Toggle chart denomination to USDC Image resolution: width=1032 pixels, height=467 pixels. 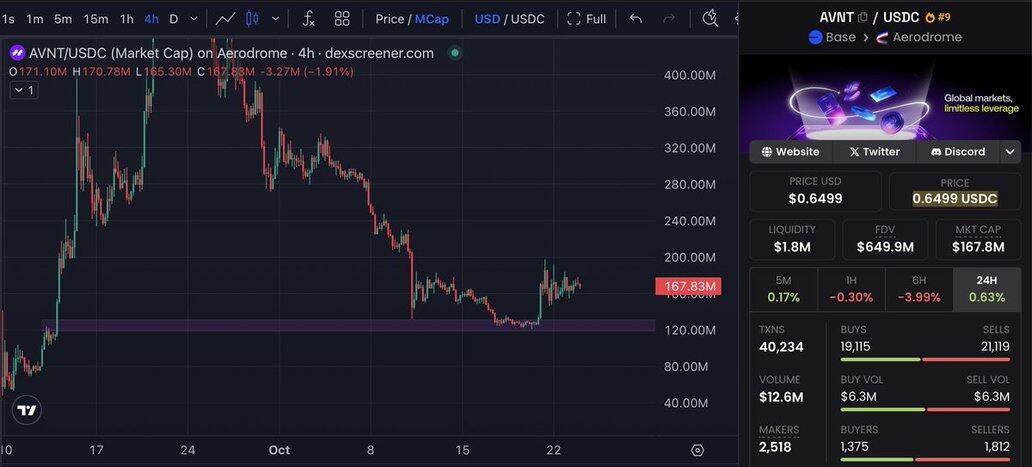[x=528, y=18]
